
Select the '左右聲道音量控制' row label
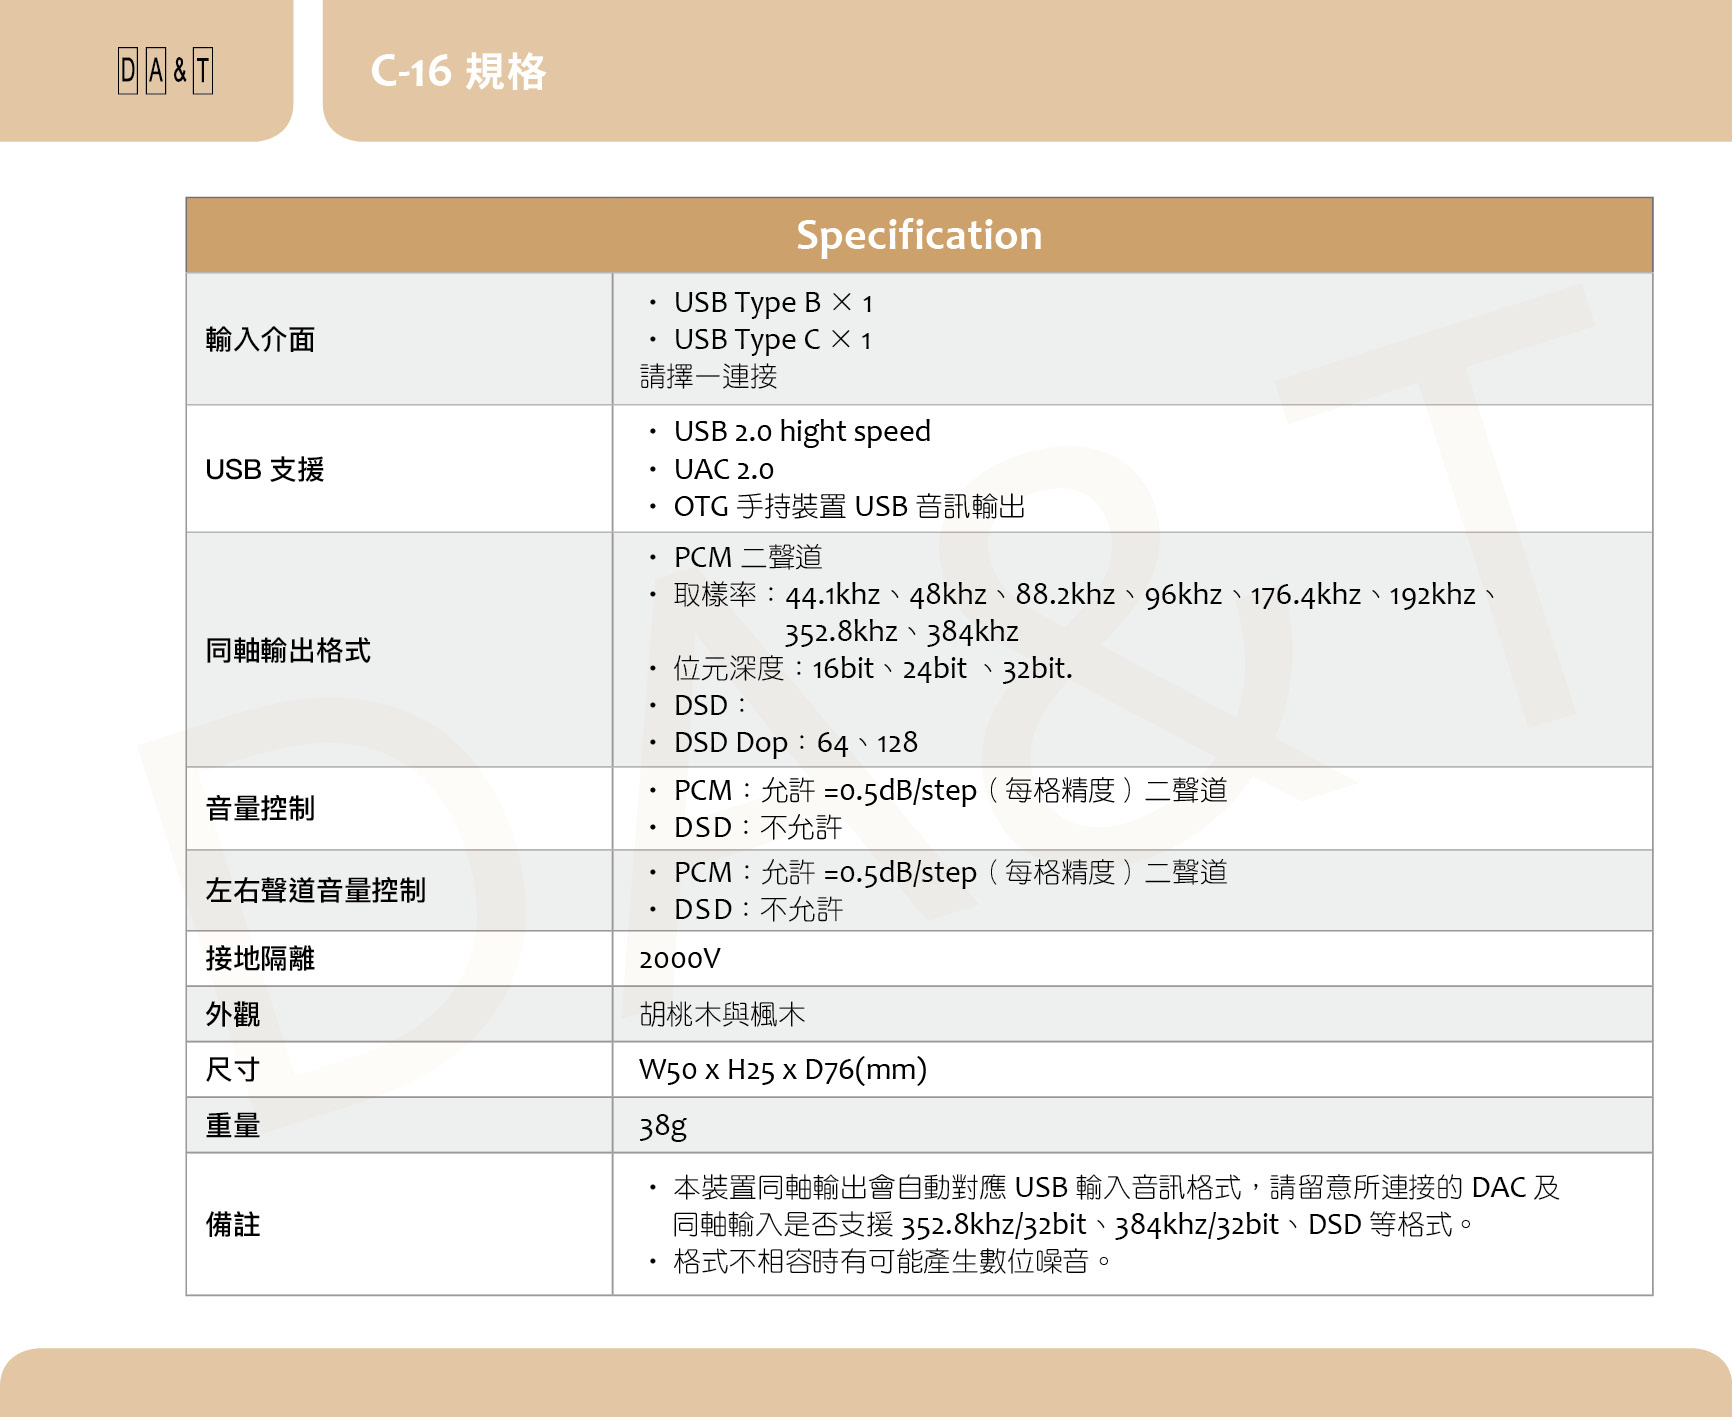point(315,890)
